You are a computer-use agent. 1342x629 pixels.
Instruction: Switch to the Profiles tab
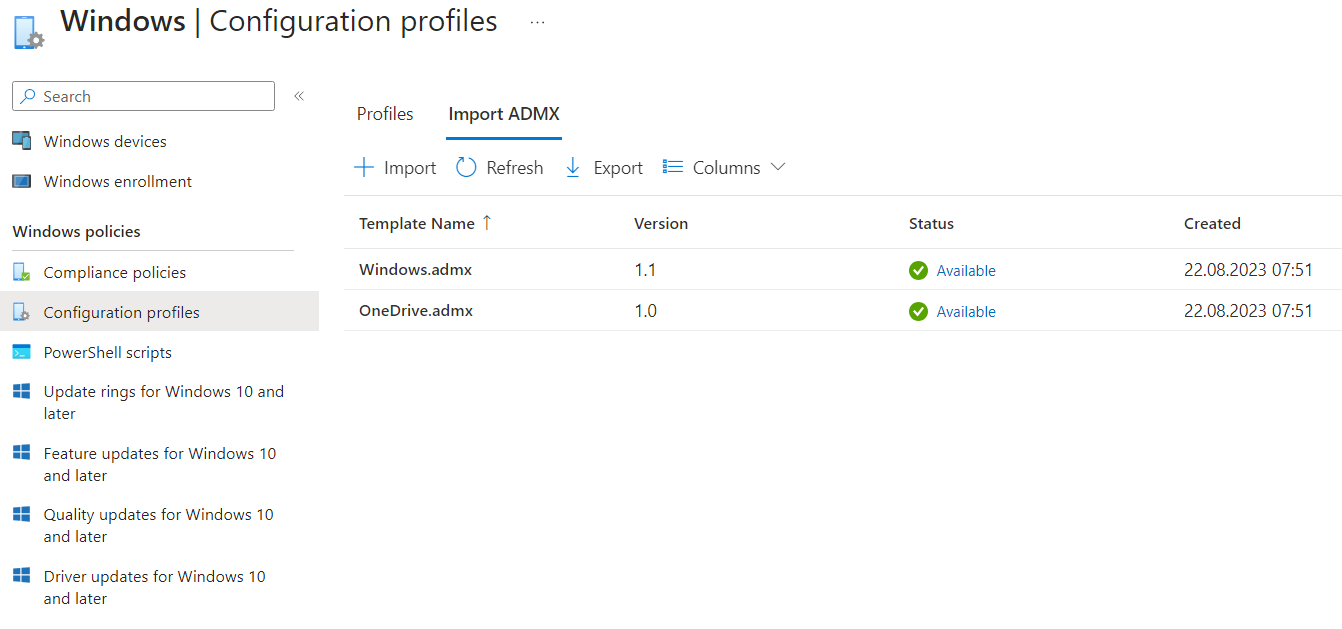385,114
